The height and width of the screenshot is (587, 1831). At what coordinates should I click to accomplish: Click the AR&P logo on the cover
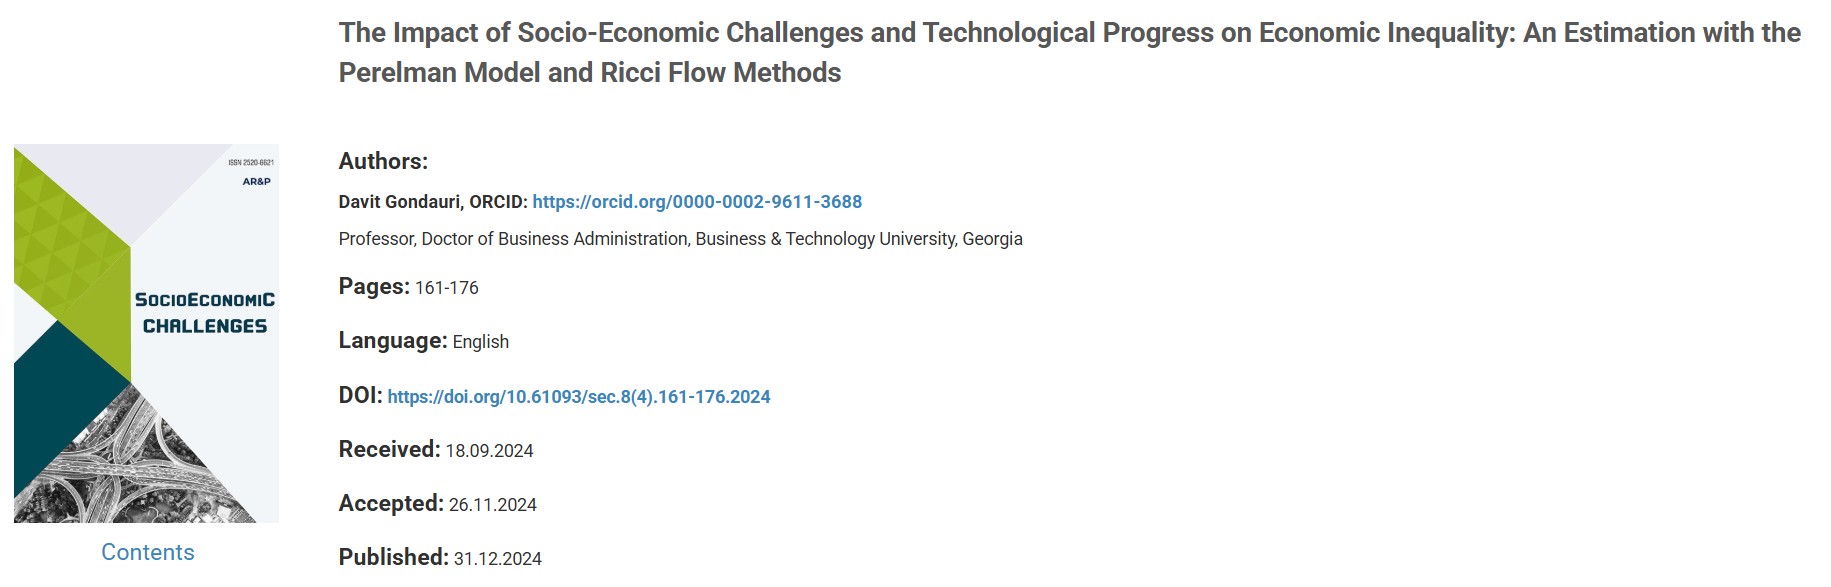(256, 181)
